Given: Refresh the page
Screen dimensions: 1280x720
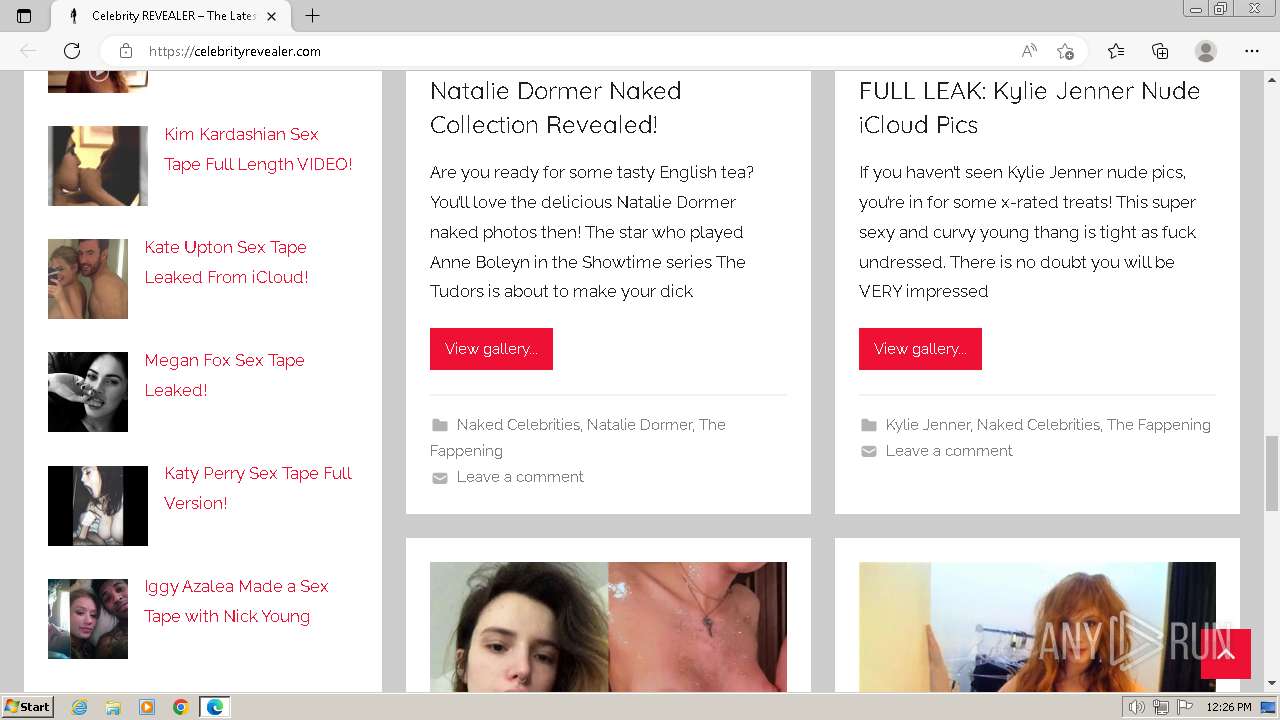Looking at the screenshot, I should [x=72, y=51].
